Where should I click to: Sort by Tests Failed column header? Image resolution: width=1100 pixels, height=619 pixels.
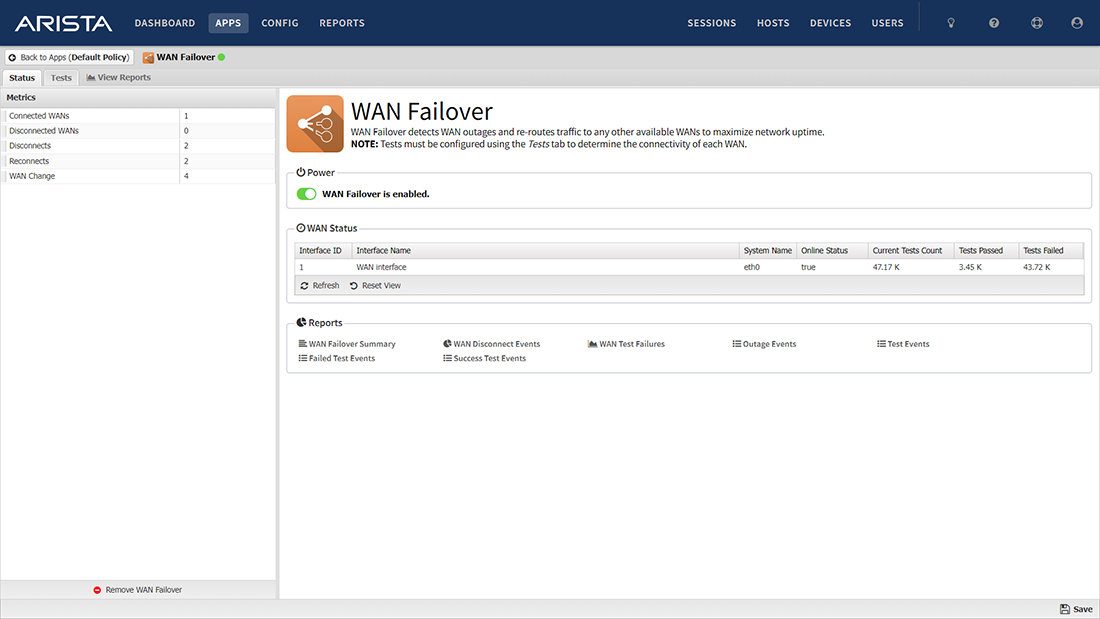click(x=1051, y=251)
